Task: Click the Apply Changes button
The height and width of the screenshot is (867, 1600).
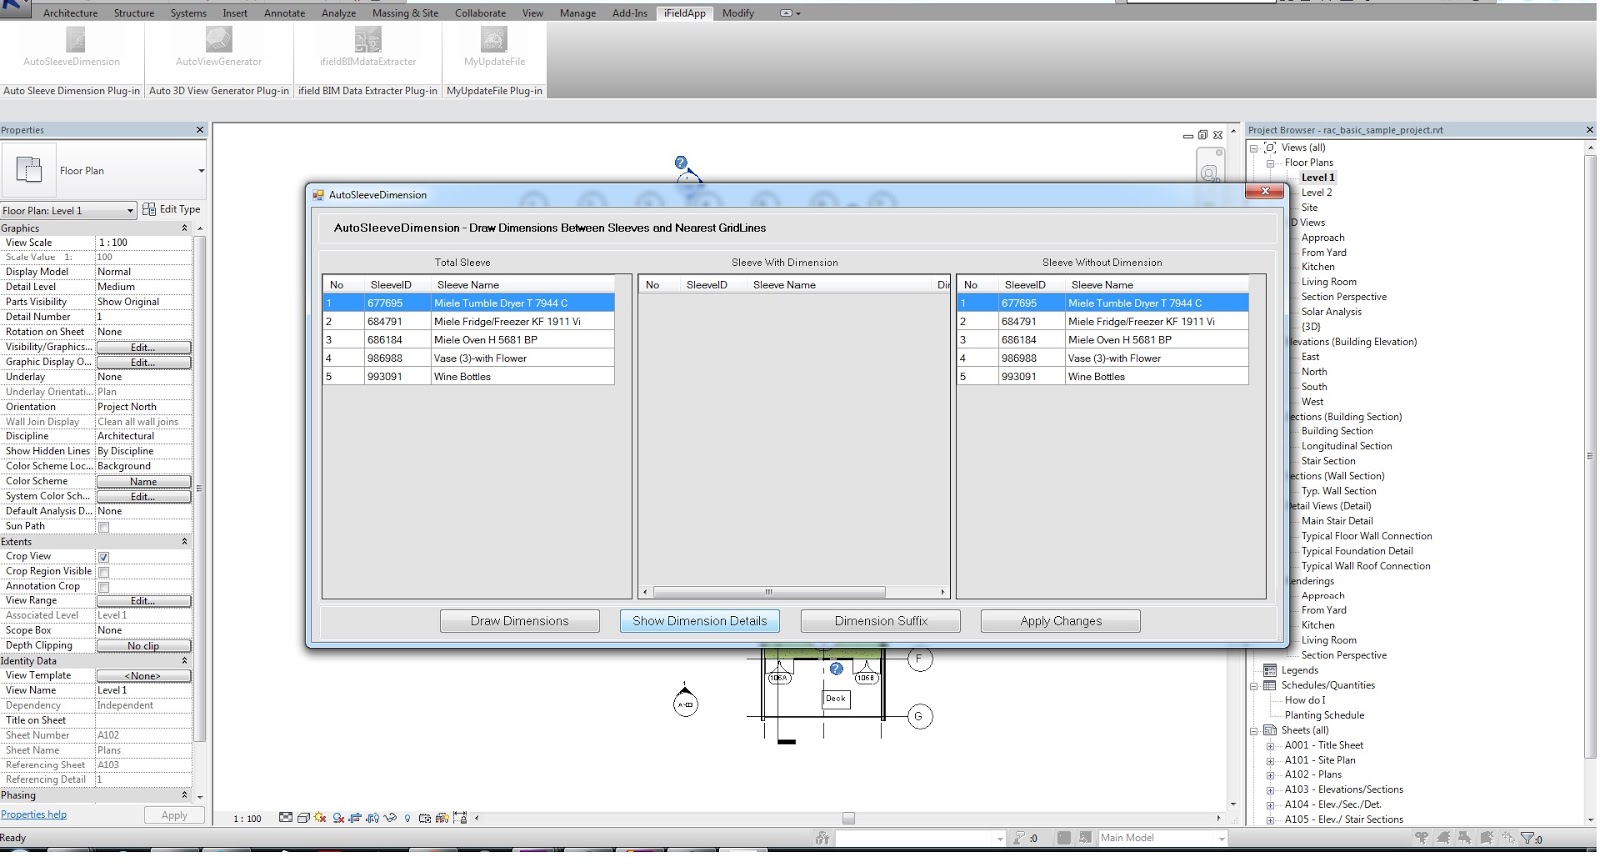Action: click(1061, 621)
